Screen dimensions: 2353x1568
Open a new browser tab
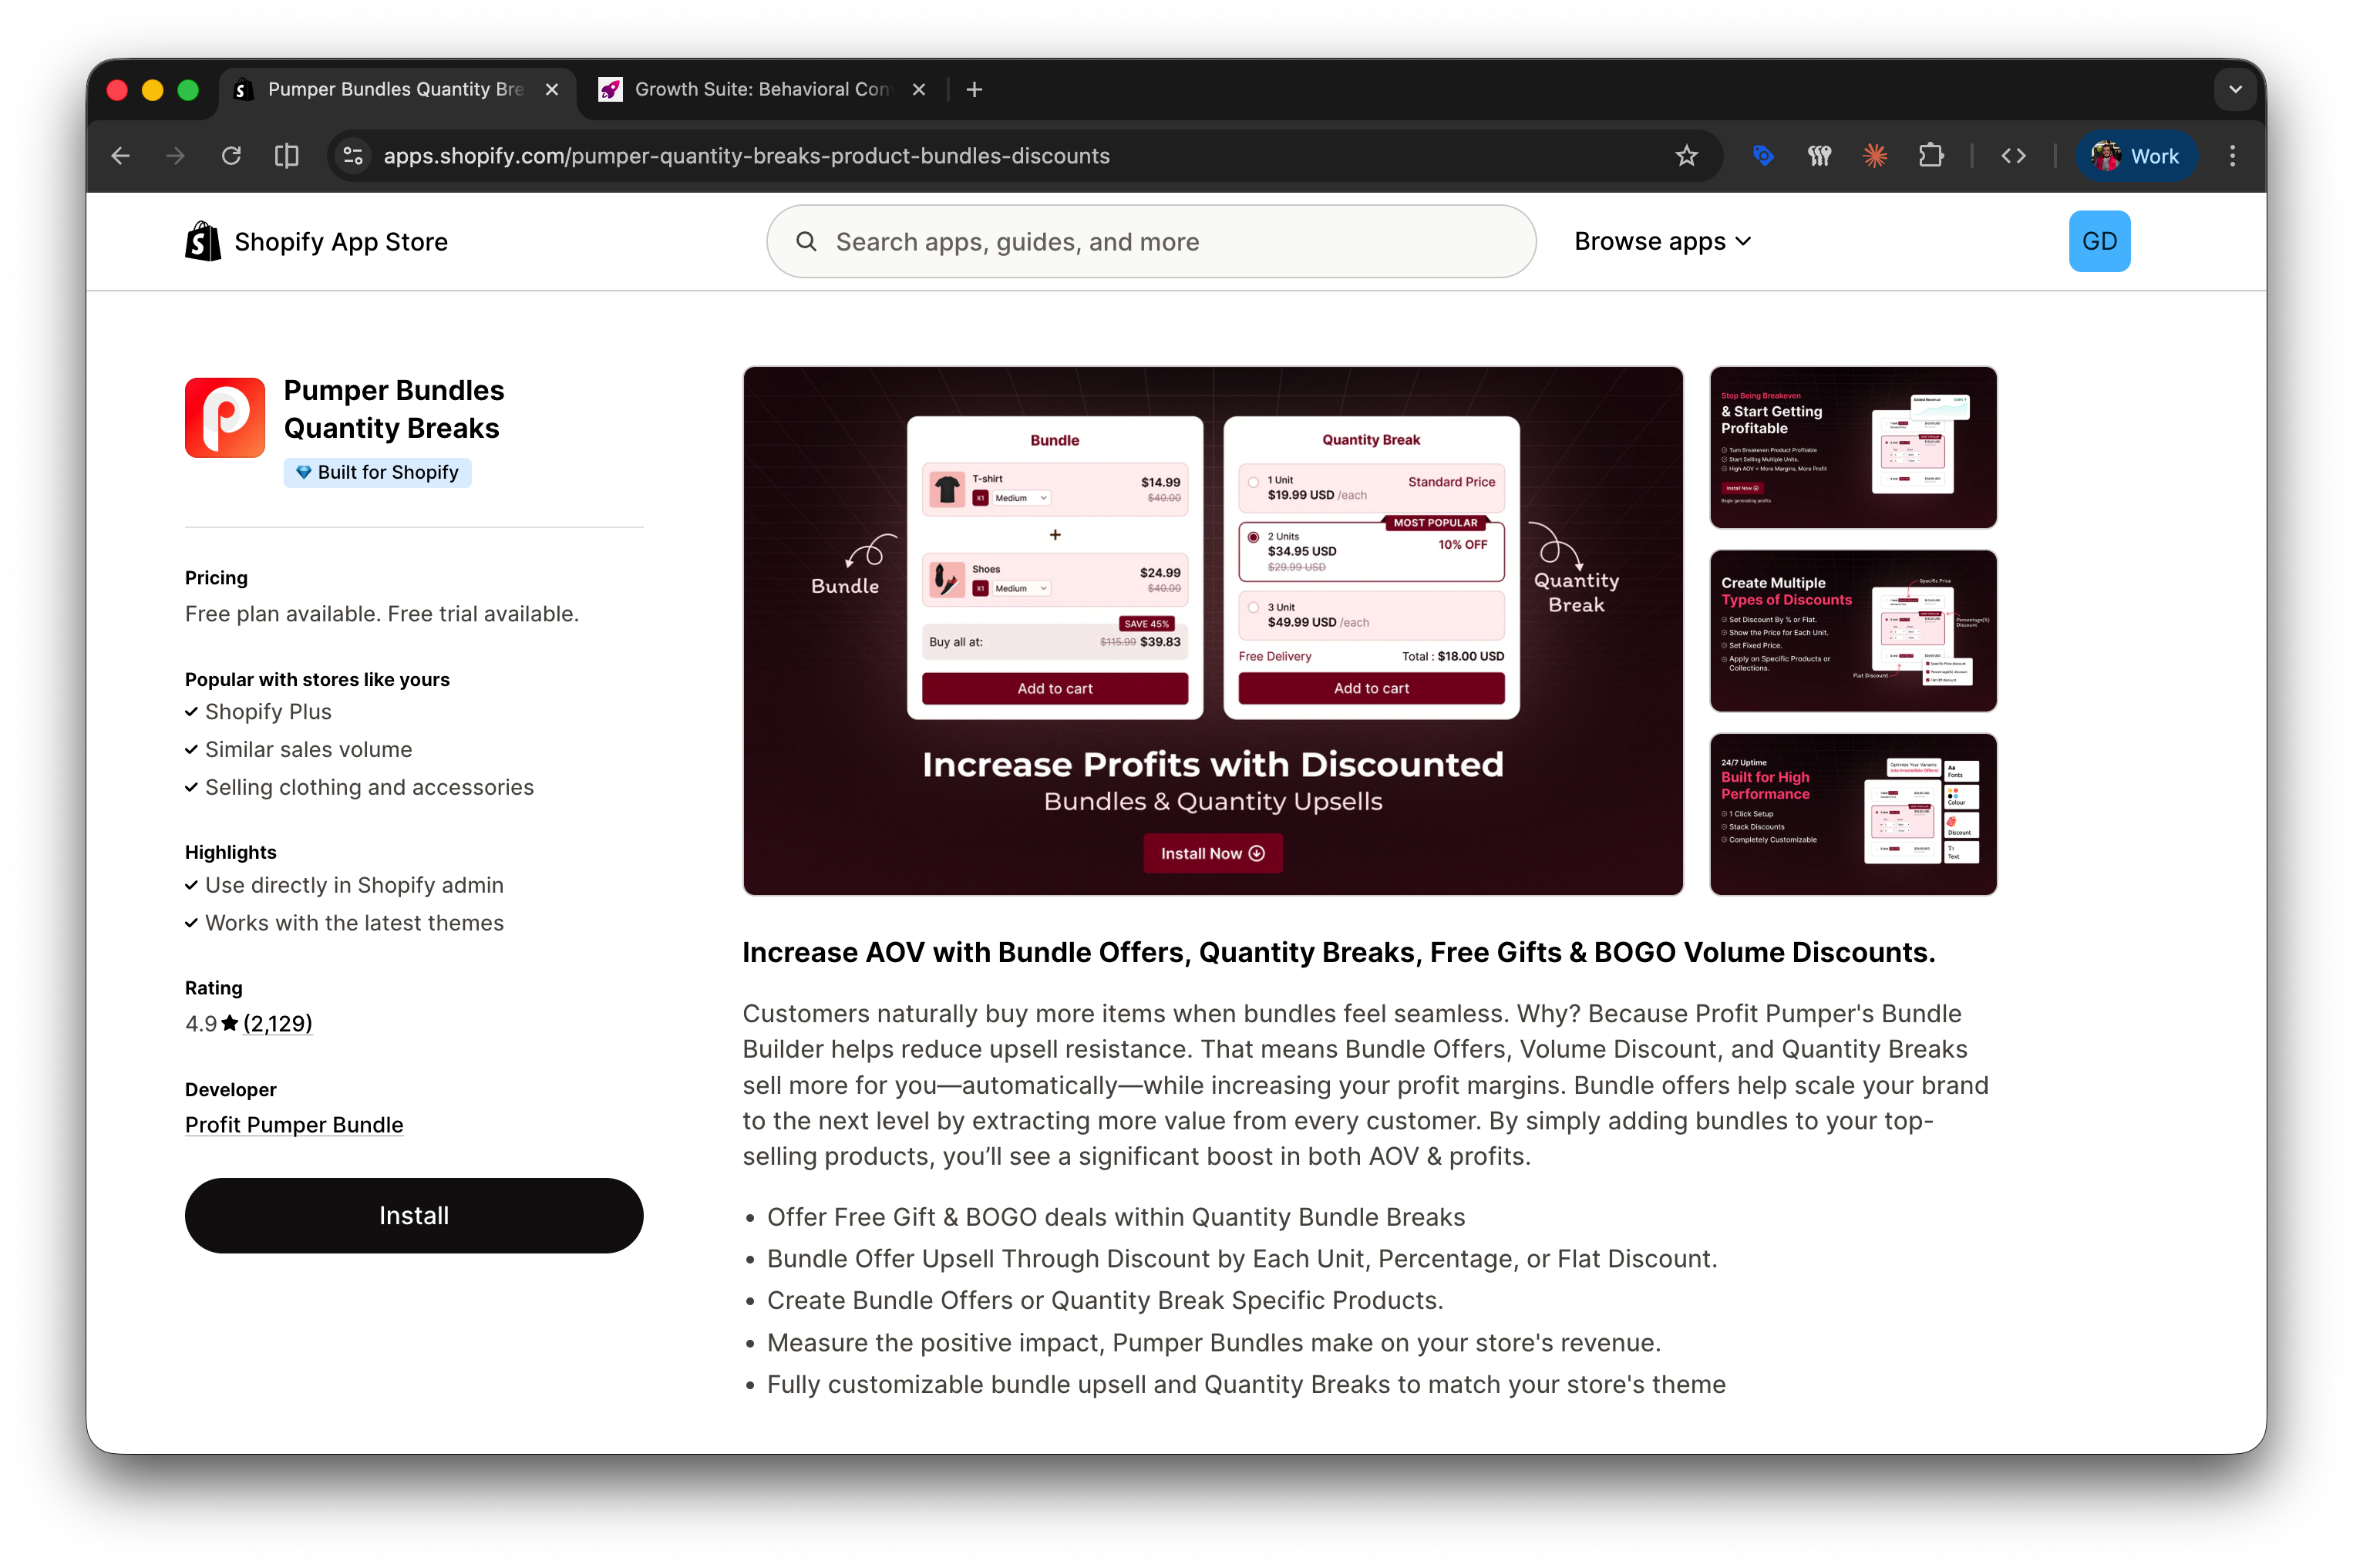coord(974,90)
